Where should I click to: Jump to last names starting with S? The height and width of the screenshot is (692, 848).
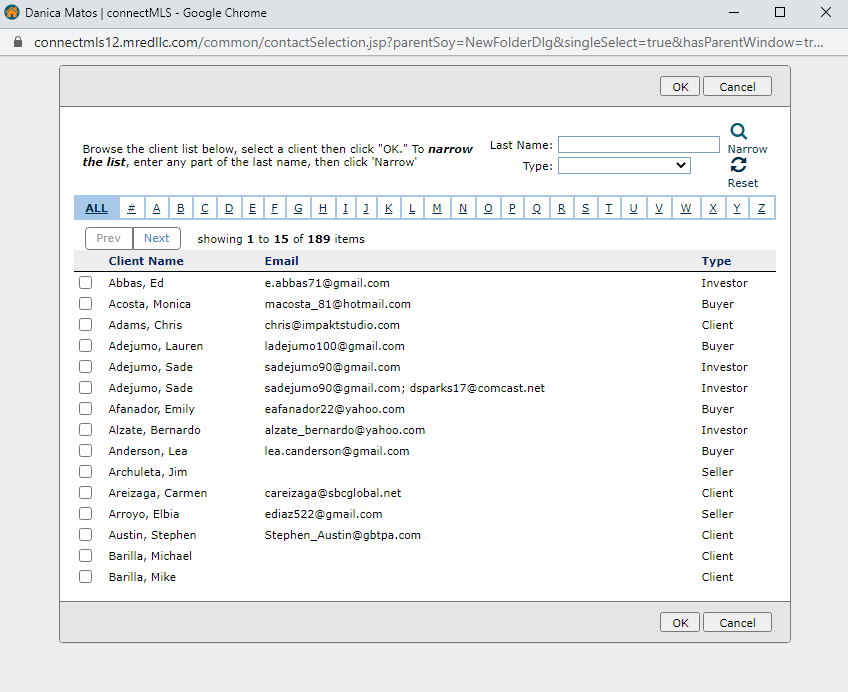pyautogui.click(x=585, y=208)
